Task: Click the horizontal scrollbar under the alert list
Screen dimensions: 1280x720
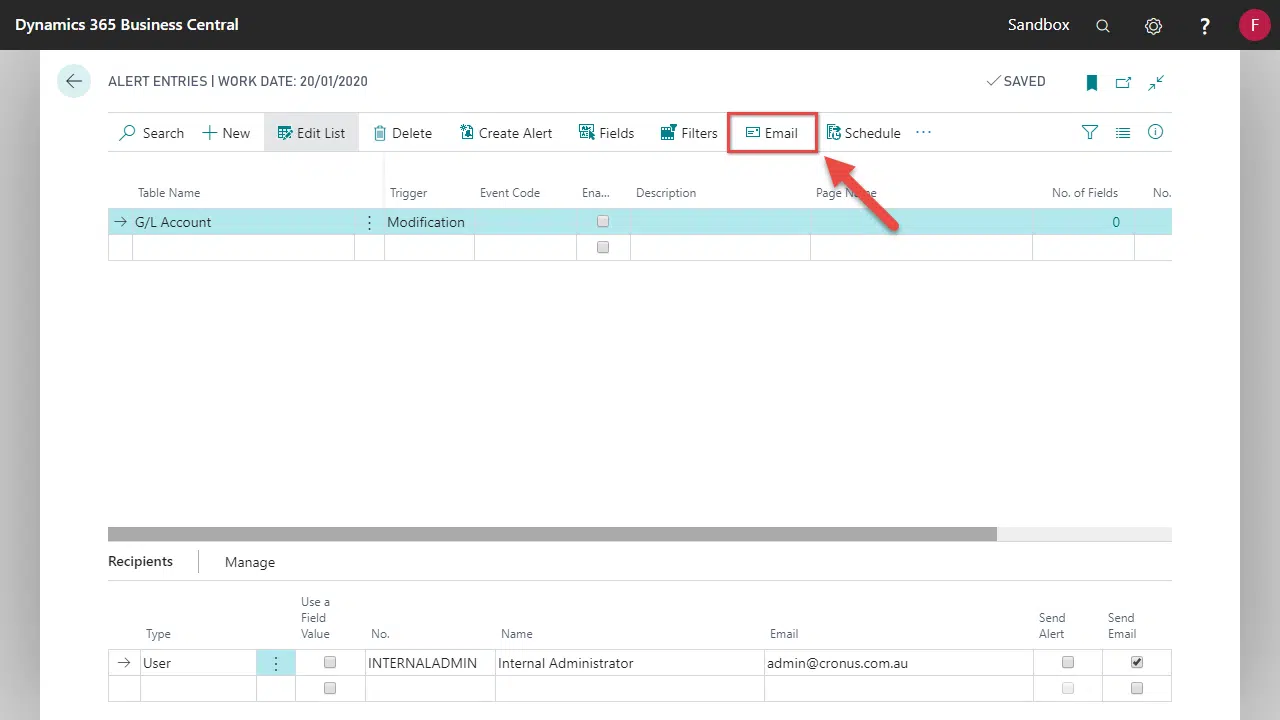Action: (552, 534)
